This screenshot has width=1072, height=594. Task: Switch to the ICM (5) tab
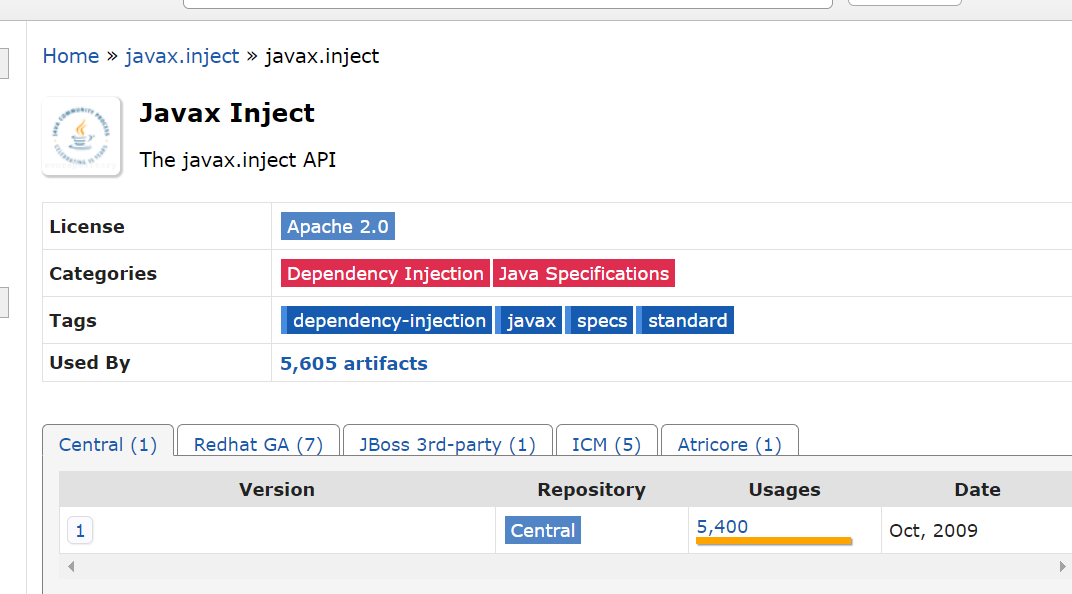point(606,444)
